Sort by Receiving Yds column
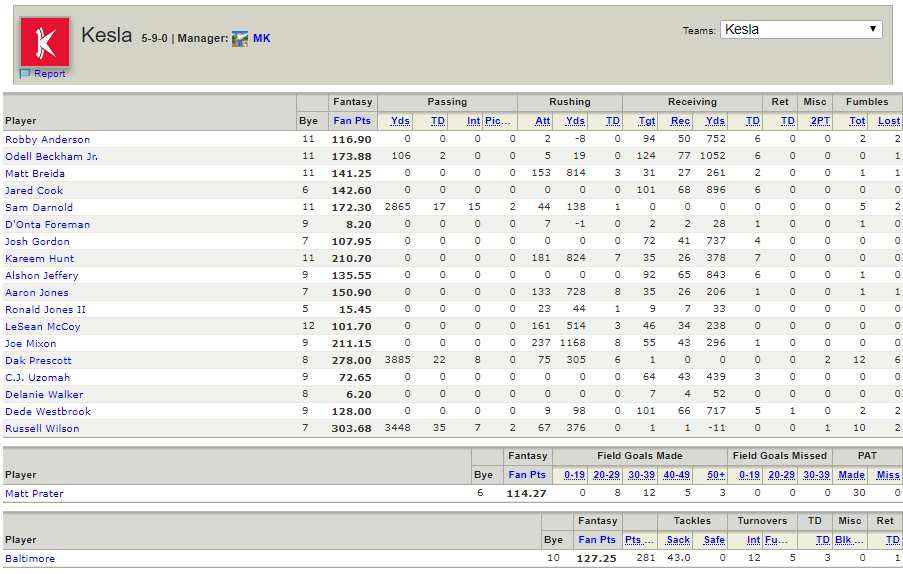 pyautogui.click(x=715, y=120)
